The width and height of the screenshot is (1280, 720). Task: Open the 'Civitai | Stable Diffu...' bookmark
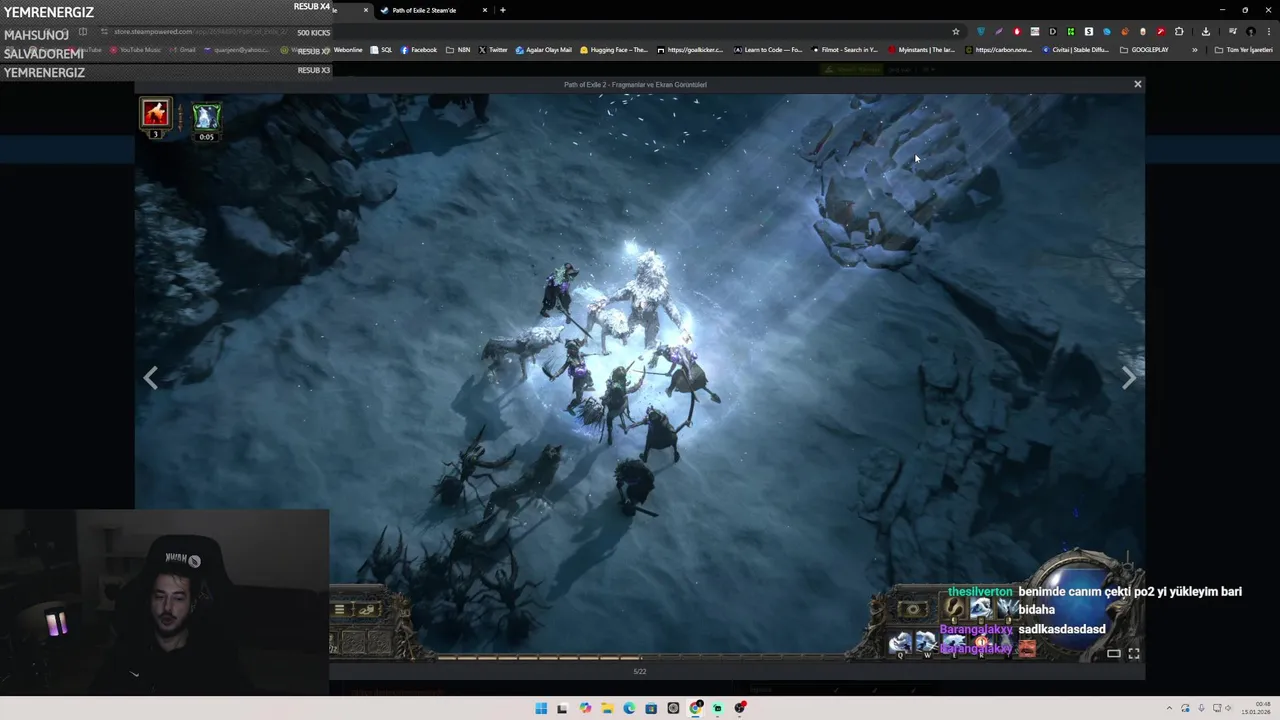pos(1075,50)
